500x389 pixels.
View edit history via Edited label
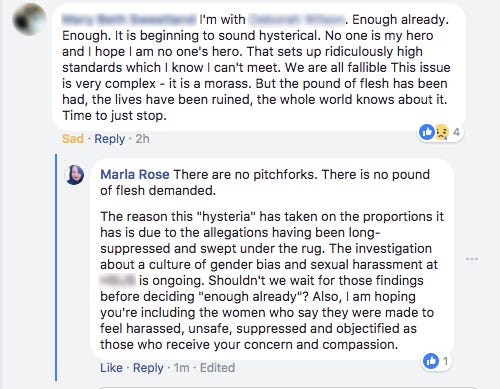click(x=217, y=368)
